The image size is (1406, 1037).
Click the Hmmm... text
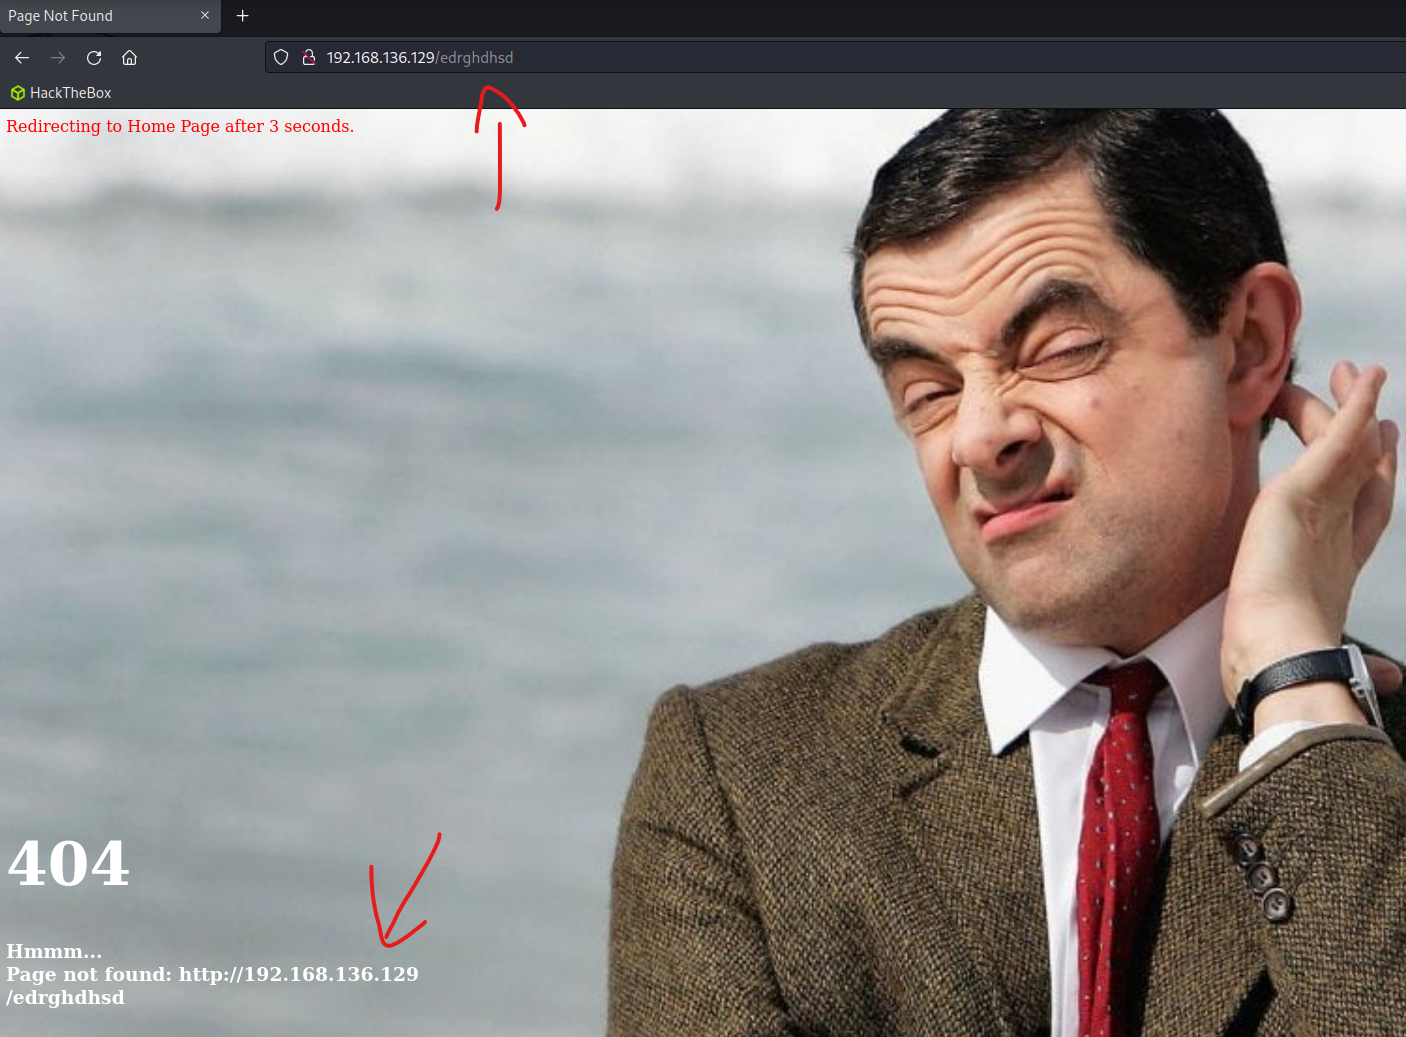[x=54, y=951]
